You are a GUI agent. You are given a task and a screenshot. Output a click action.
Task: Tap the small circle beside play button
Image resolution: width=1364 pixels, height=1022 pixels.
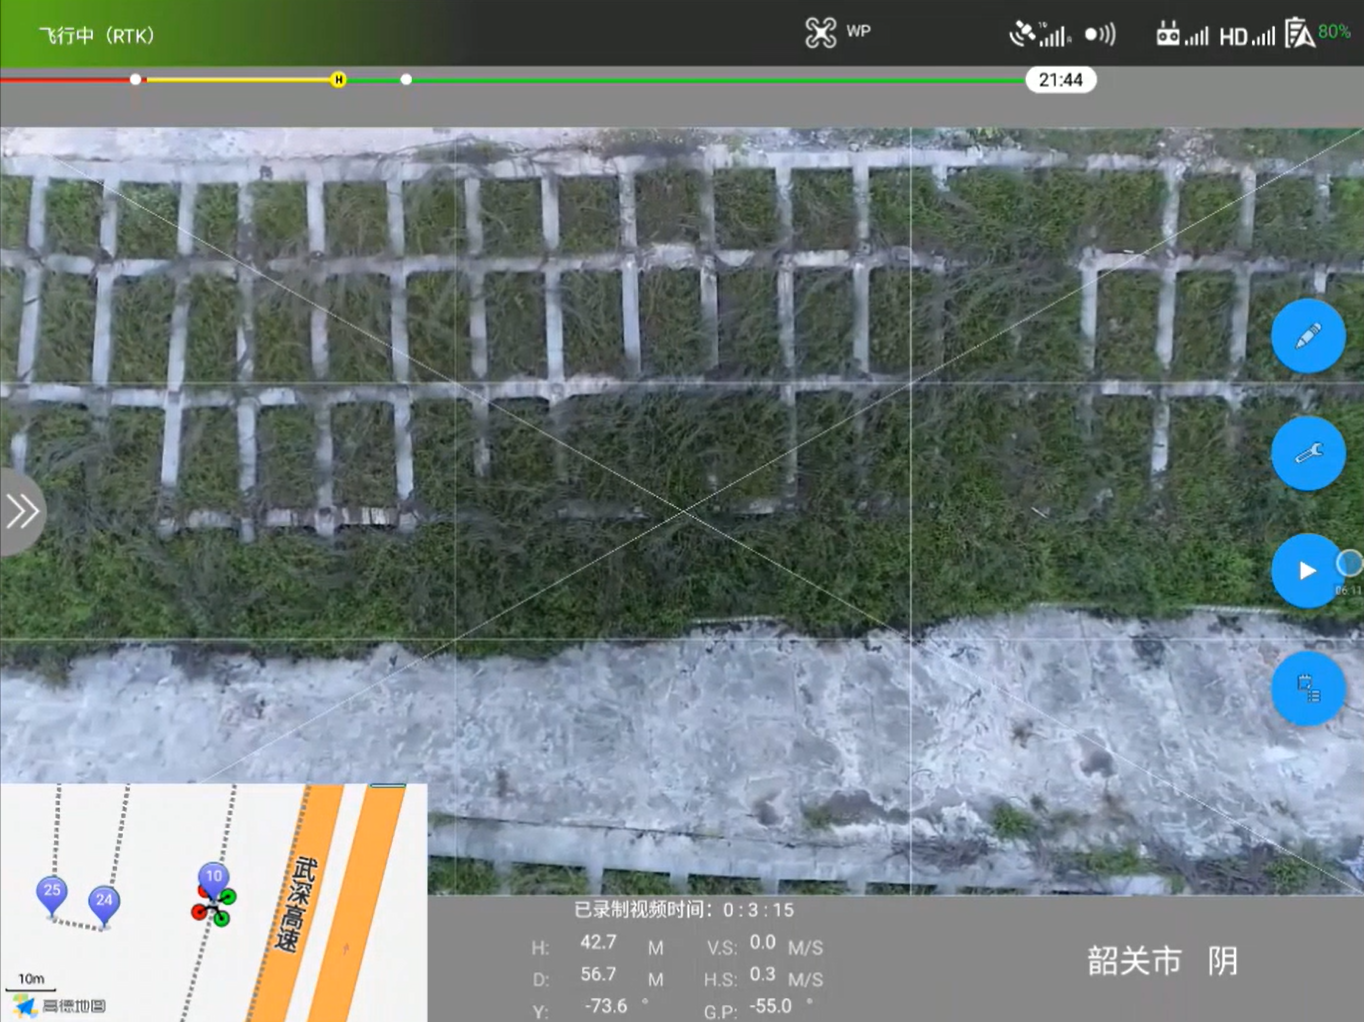coord(1349,564)
